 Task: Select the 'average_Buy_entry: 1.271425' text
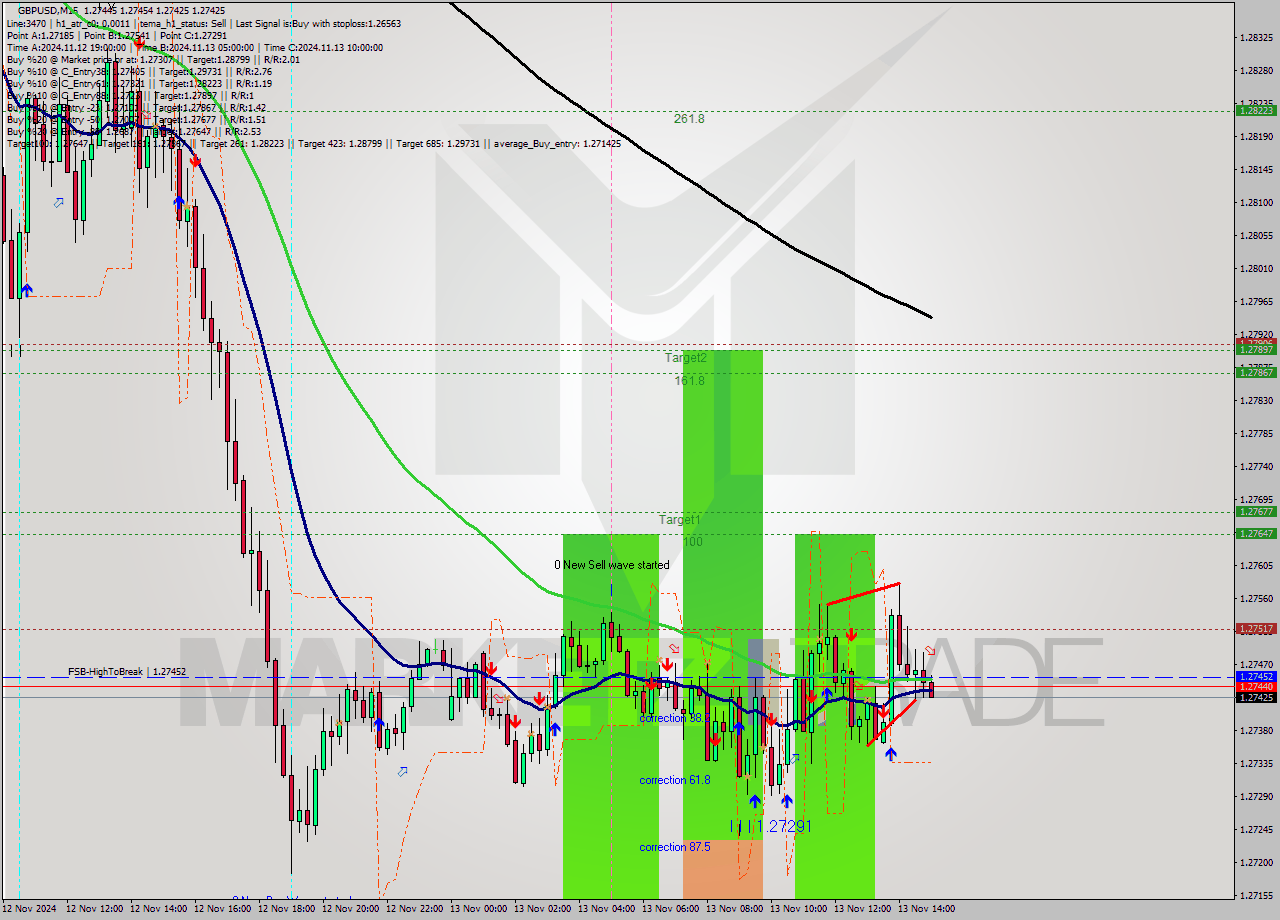point(555,144)
